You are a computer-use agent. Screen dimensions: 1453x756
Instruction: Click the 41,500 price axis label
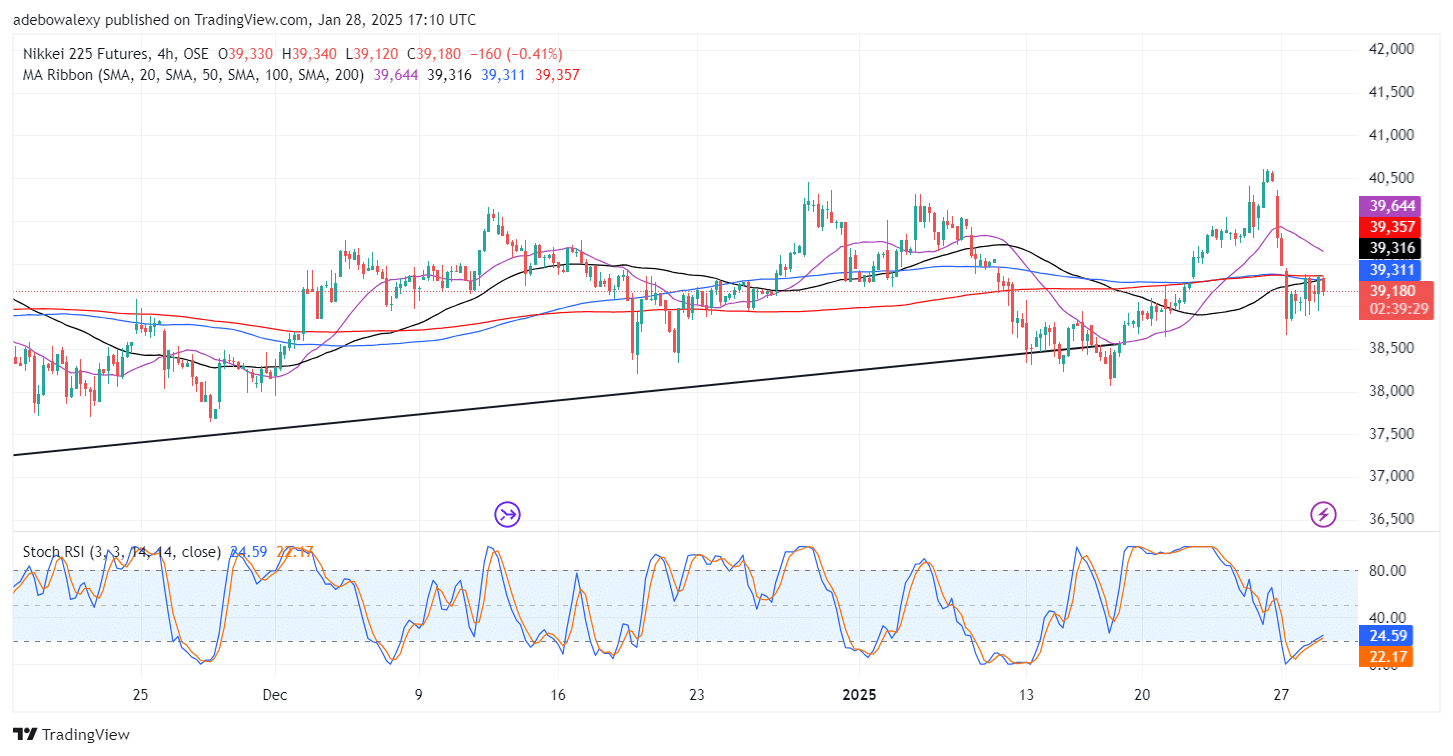pos(1391,92)
